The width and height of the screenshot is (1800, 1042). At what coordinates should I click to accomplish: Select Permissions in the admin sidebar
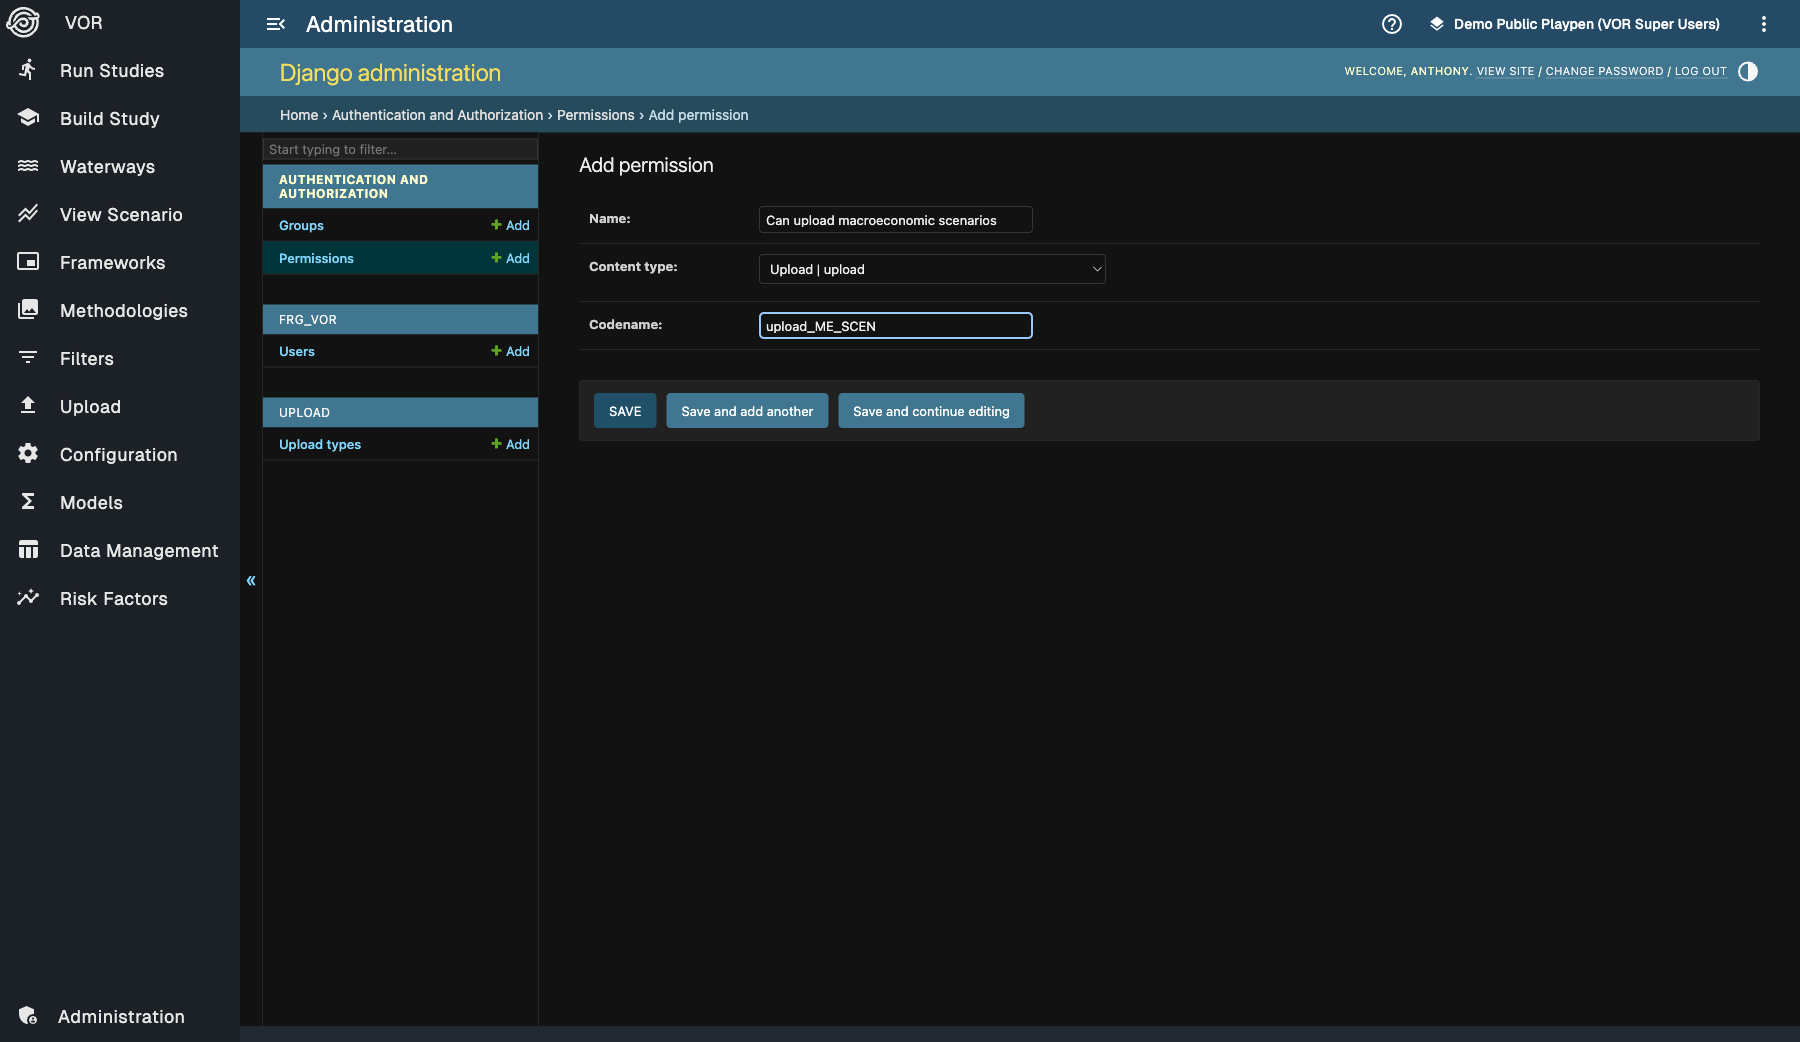316,258
